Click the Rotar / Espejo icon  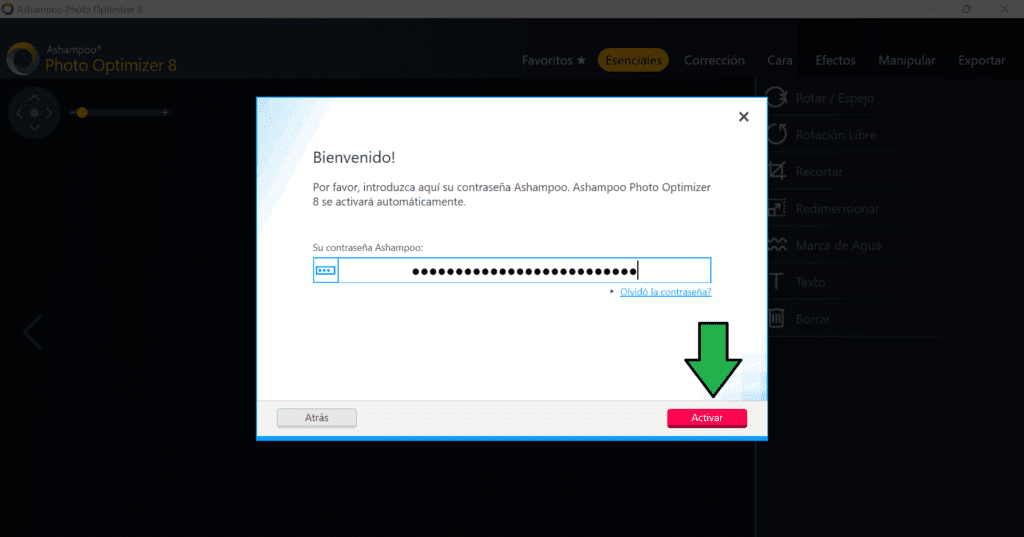pyautogui.click(x=776, y=98)
